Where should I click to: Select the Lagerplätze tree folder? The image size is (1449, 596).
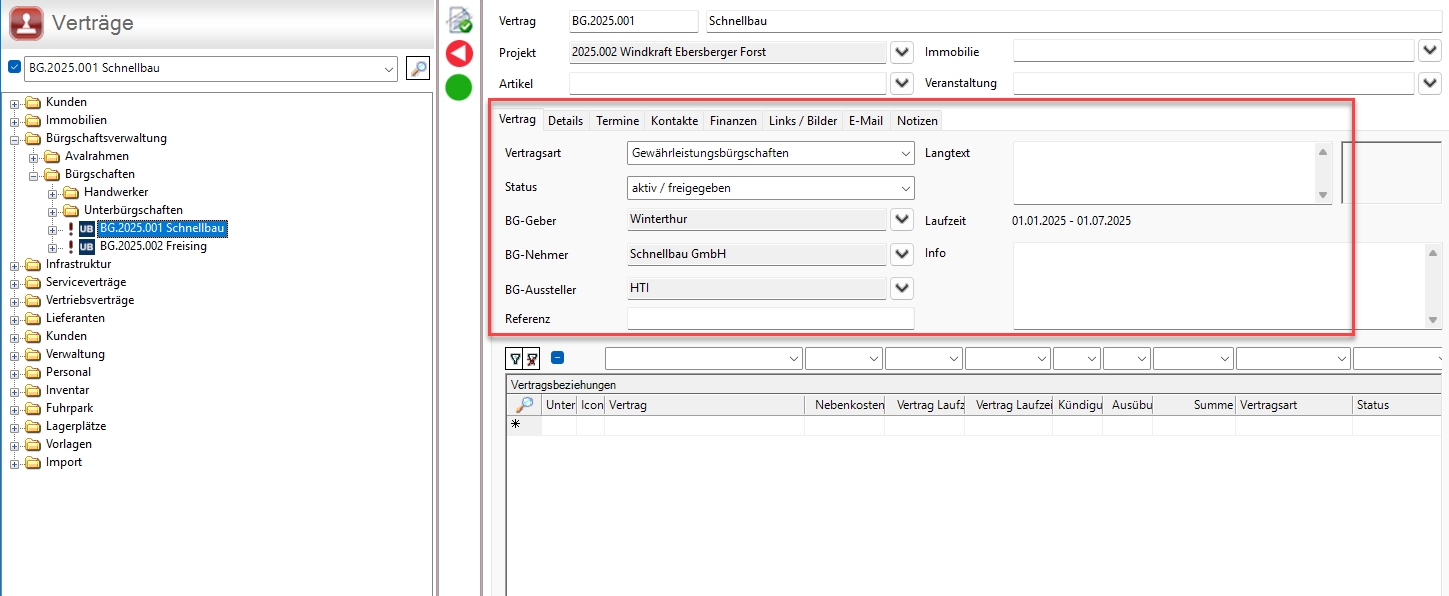pos(76,426)
